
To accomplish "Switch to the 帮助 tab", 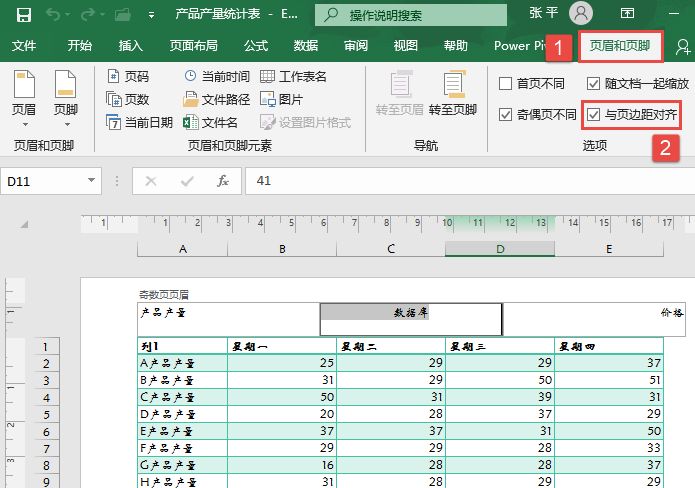I will pyautogui.click(x=456, y=46).
